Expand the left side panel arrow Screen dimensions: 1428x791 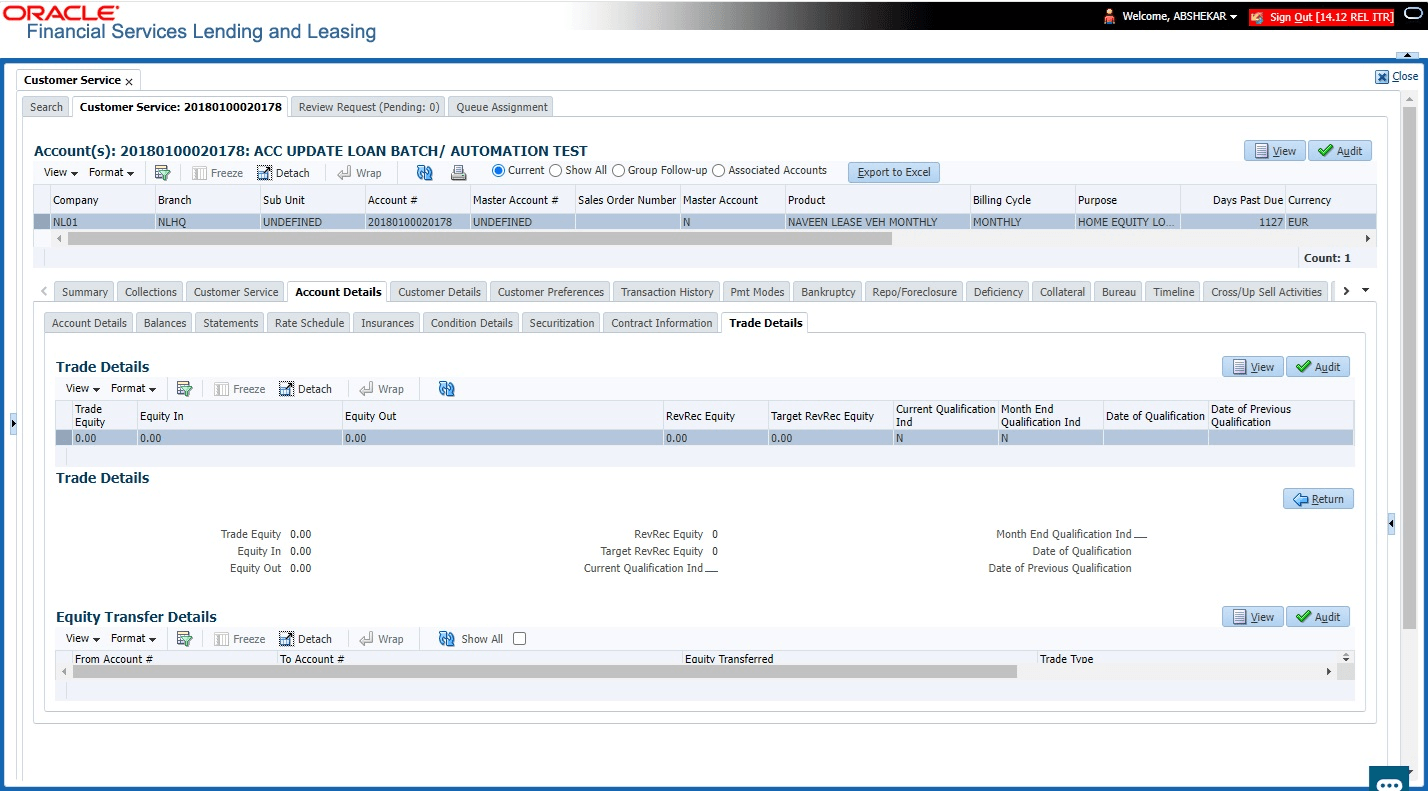coord(13,424)
